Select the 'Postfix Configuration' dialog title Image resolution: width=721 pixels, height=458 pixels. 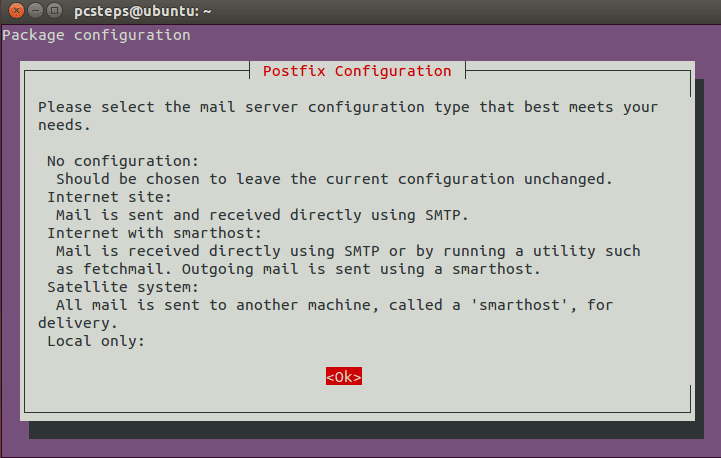pyautogui.click(x=357, y=71)
